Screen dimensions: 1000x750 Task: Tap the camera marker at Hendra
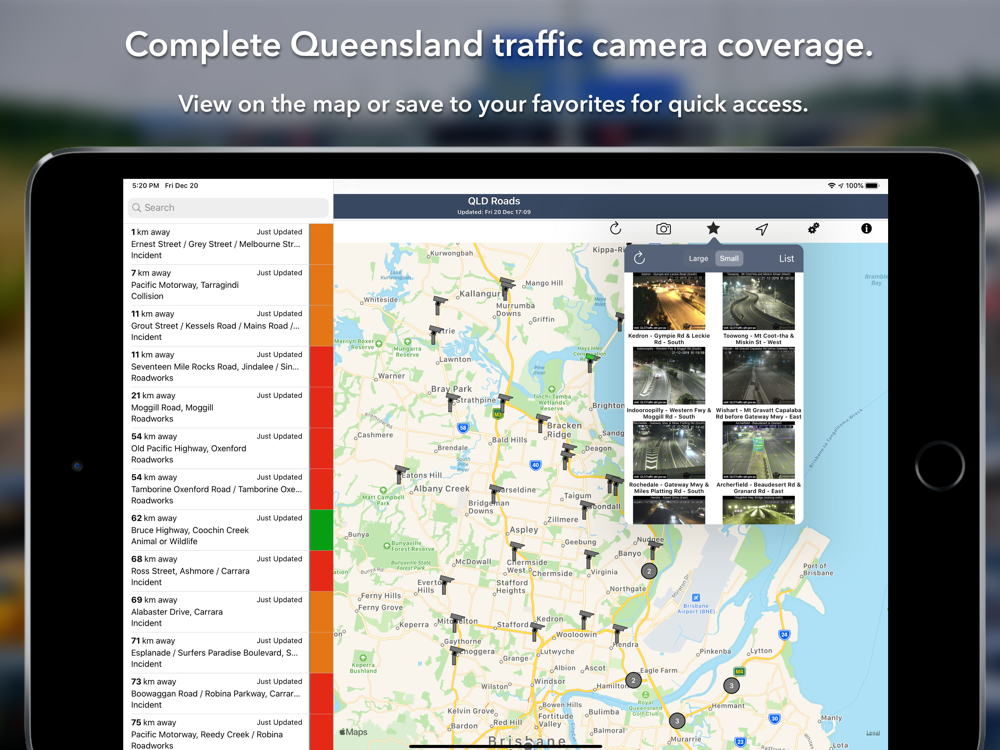pyautogui.click(x=619, y=633)
